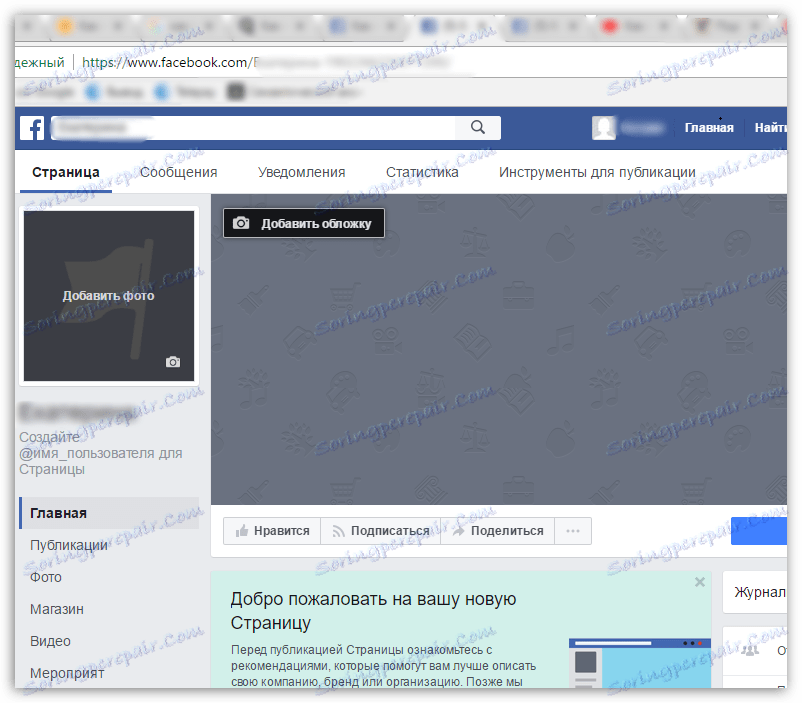Switch to Уведомления tab
Viewport: 802px width, 703px height.
[301, 172]
